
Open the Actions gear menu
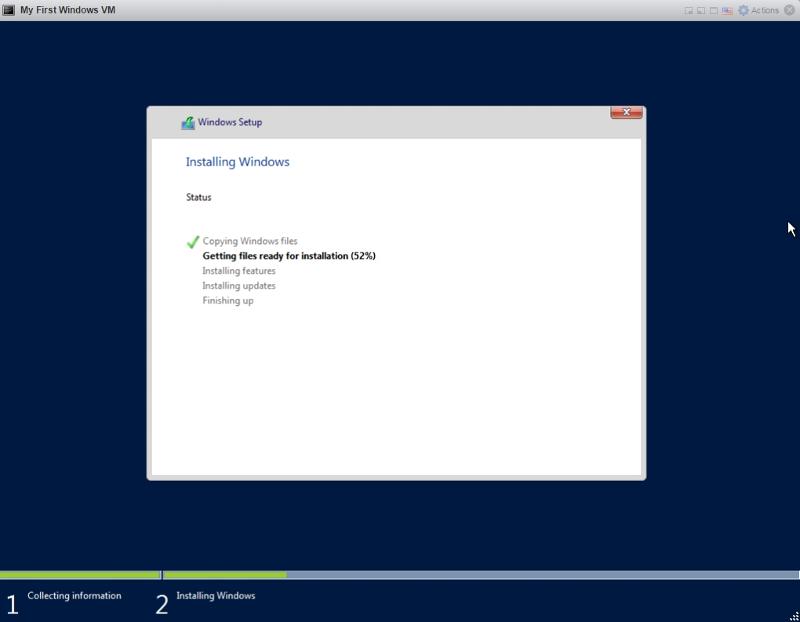pos(759,10)
